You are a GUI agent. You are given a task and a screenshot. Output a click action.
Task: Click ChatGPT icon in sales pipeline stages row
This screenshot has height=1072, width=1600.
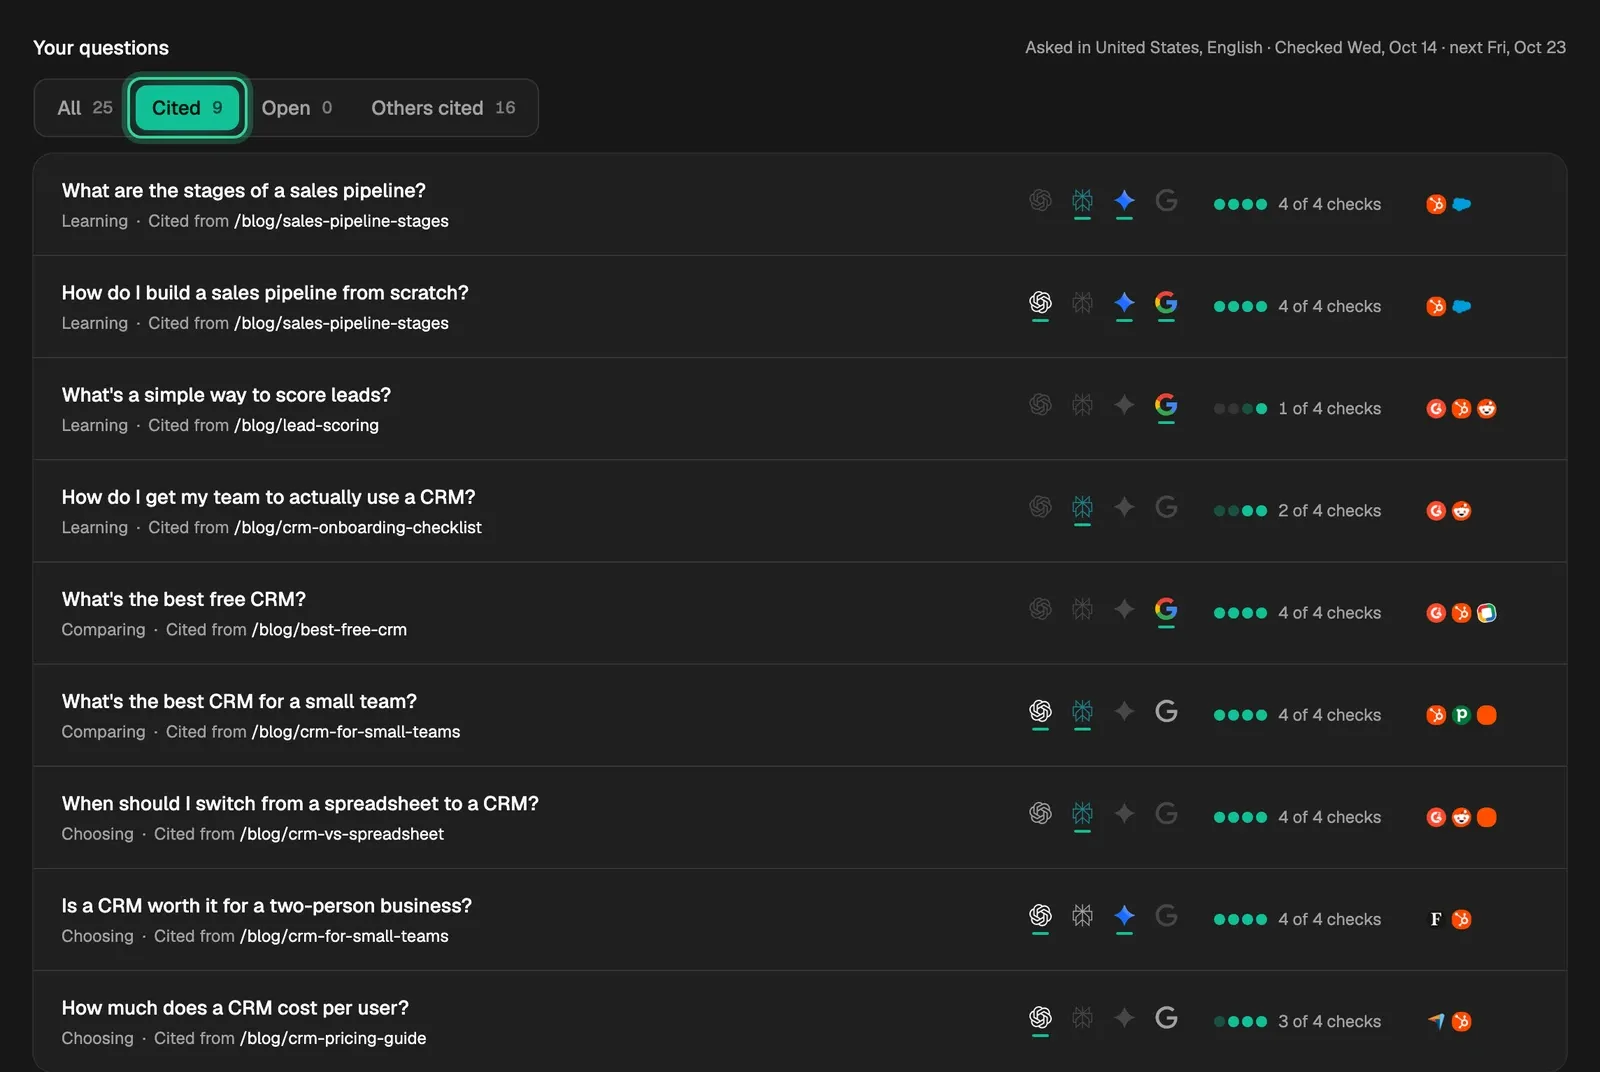coord(1040,201)
